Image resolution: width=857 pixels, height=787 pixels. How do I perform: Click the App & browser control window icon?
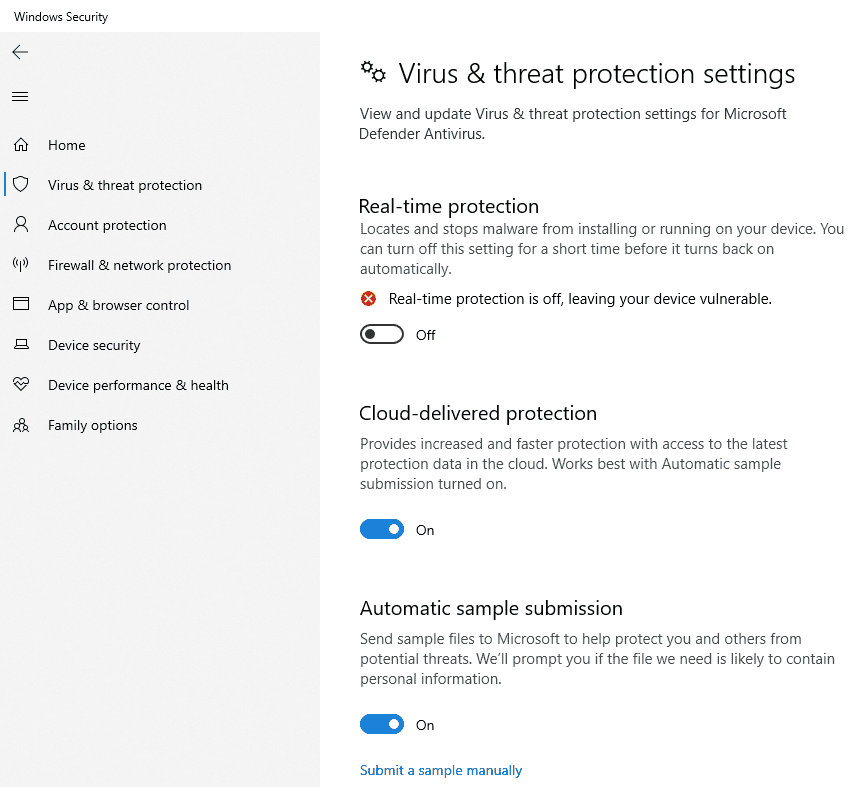pyautogui.click(x=21, y=304)
